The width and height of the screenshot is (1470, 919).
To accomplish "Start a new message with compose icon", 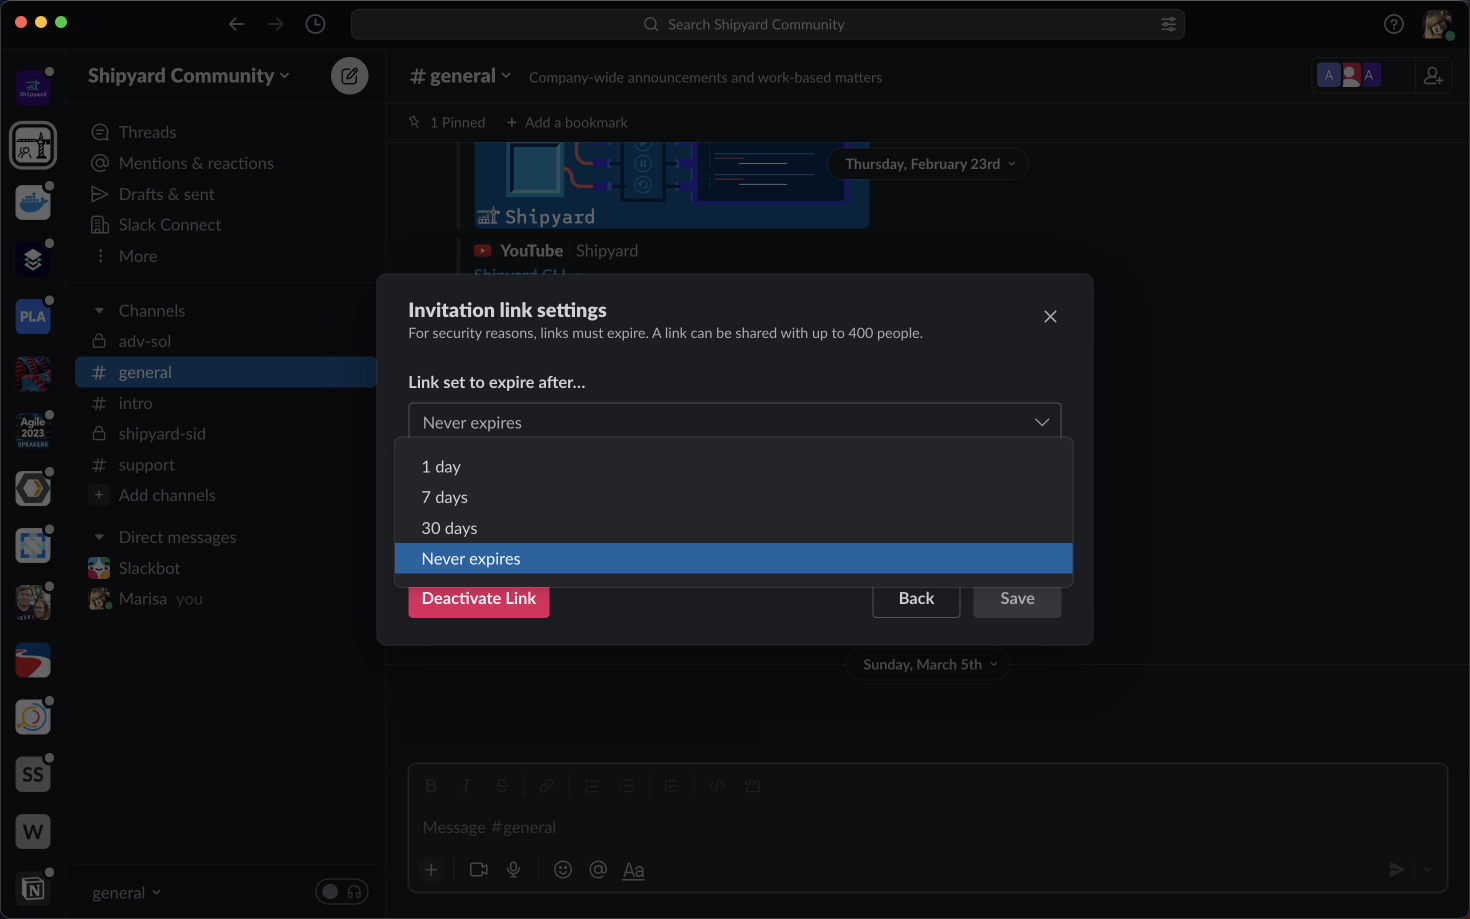I will pos(350,76).
